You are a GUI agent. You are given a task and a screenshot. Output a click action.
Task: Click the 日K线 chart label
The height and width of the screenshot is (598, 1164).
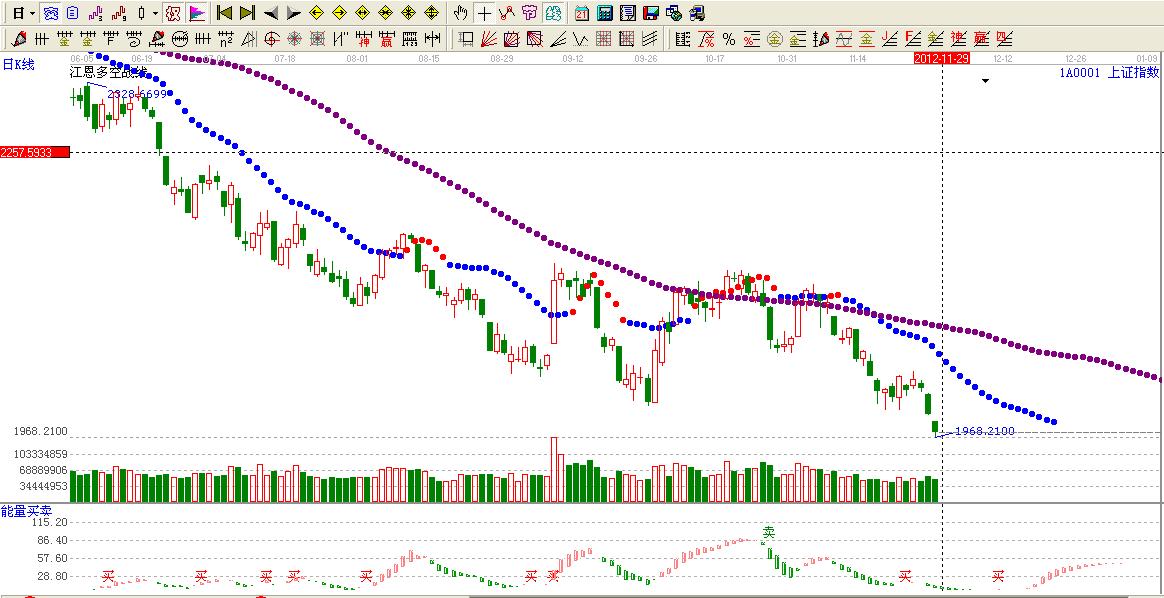coord(18,65)
